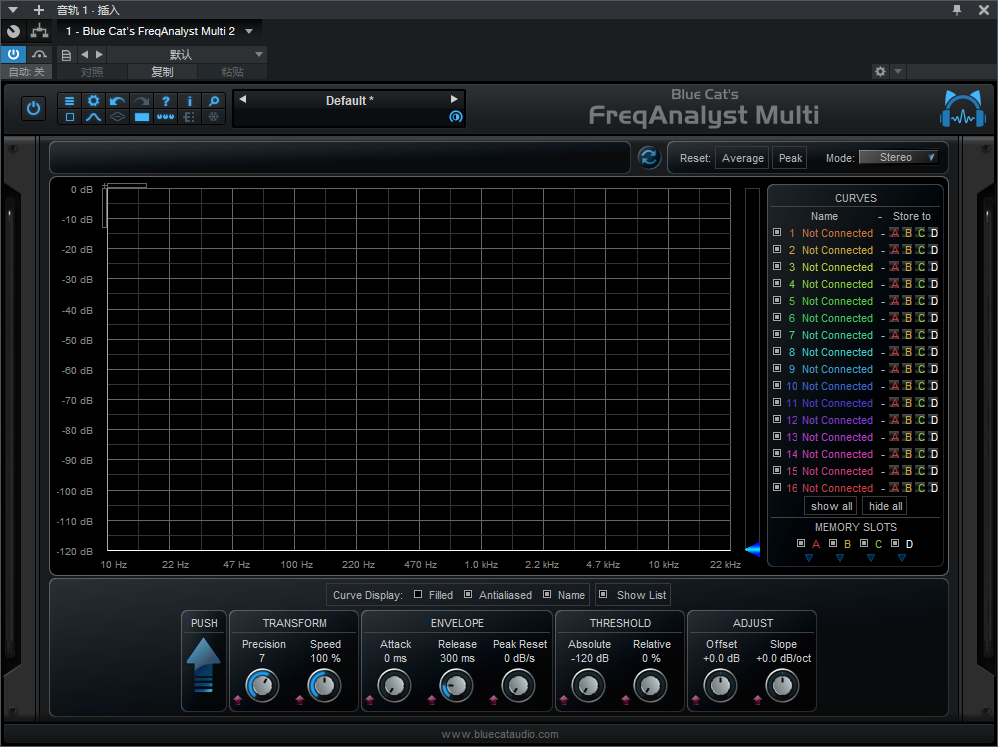The image size is (998, 747).
Task: Toggle the curve shape toolbar icon
Action: 94,117
